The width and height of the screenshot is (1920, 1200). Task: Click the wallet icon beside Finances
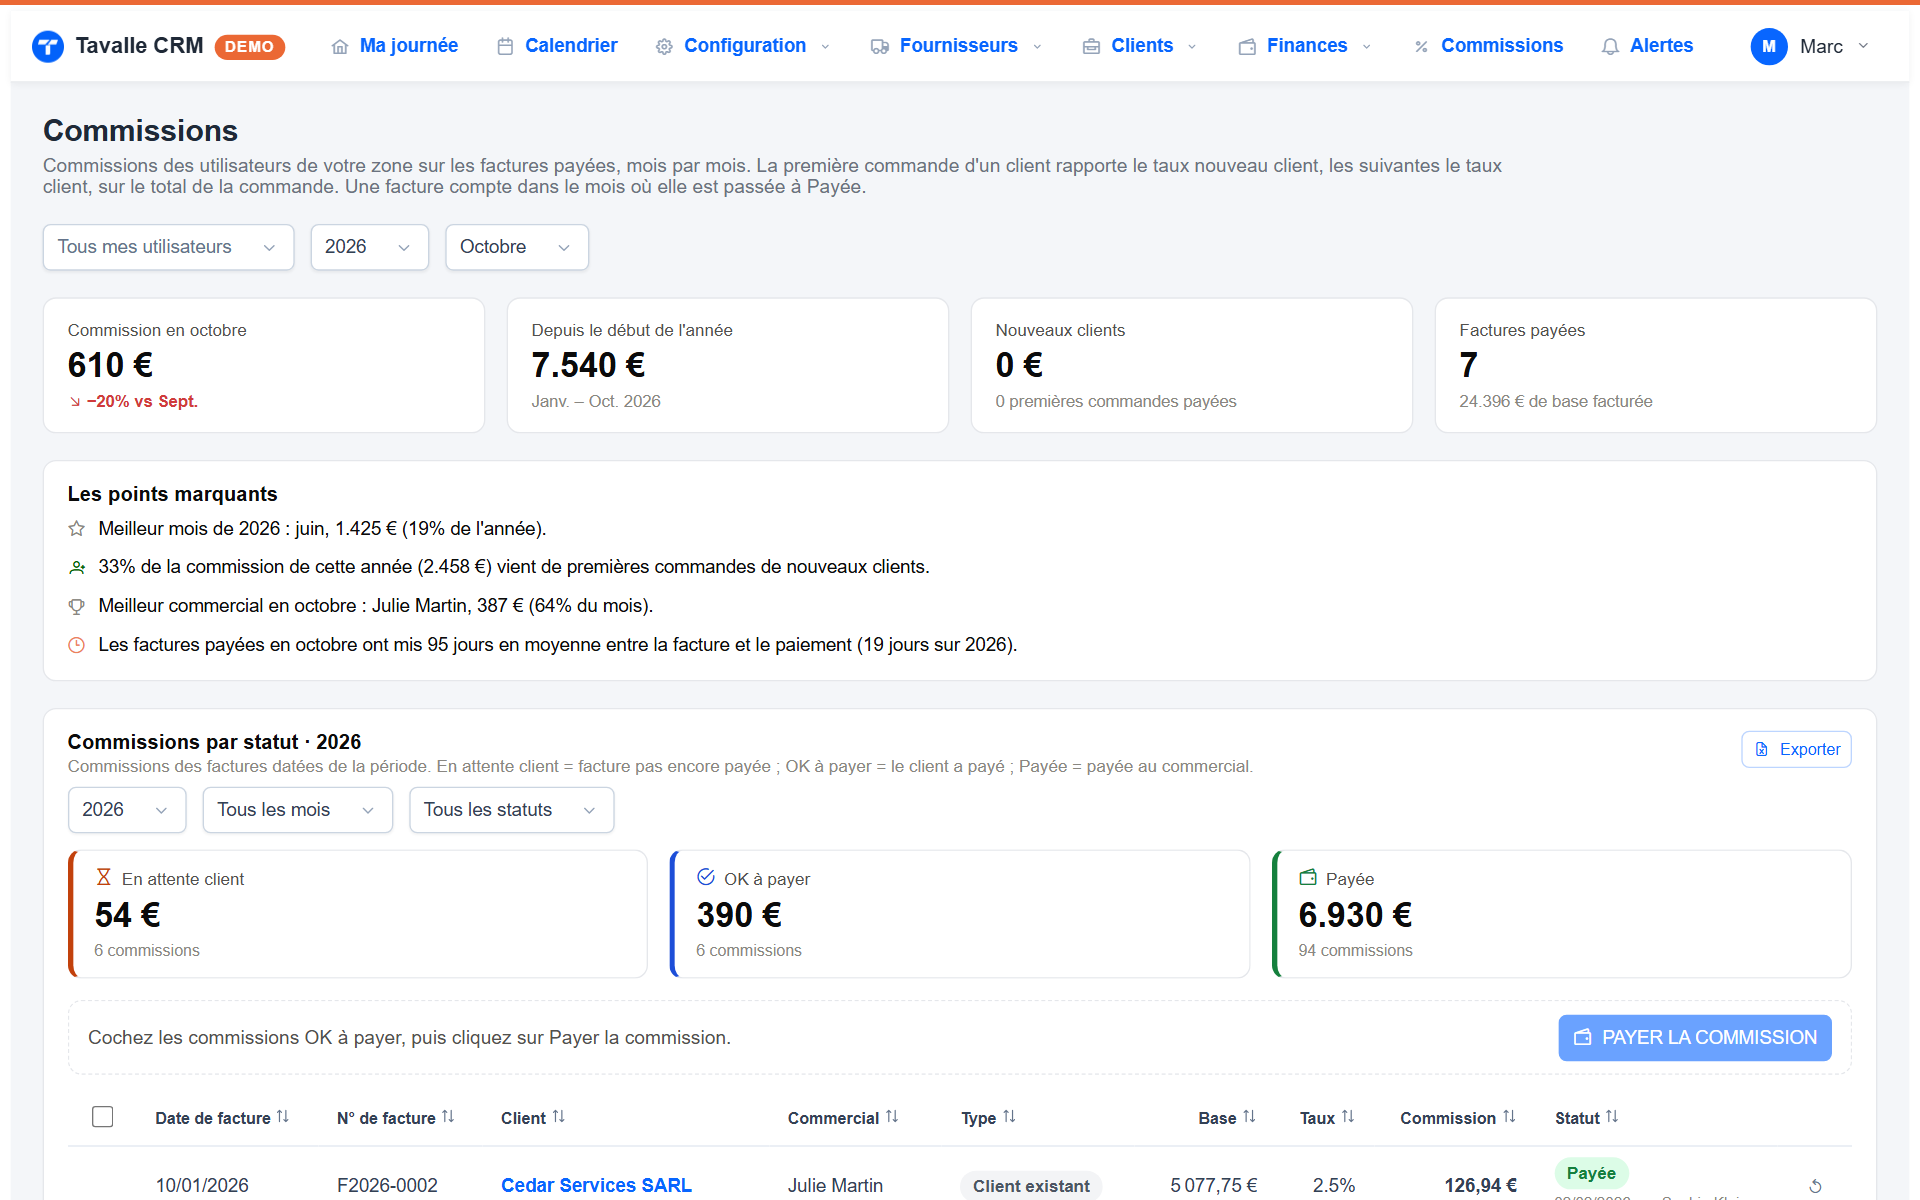click(x=1247, y=47)
